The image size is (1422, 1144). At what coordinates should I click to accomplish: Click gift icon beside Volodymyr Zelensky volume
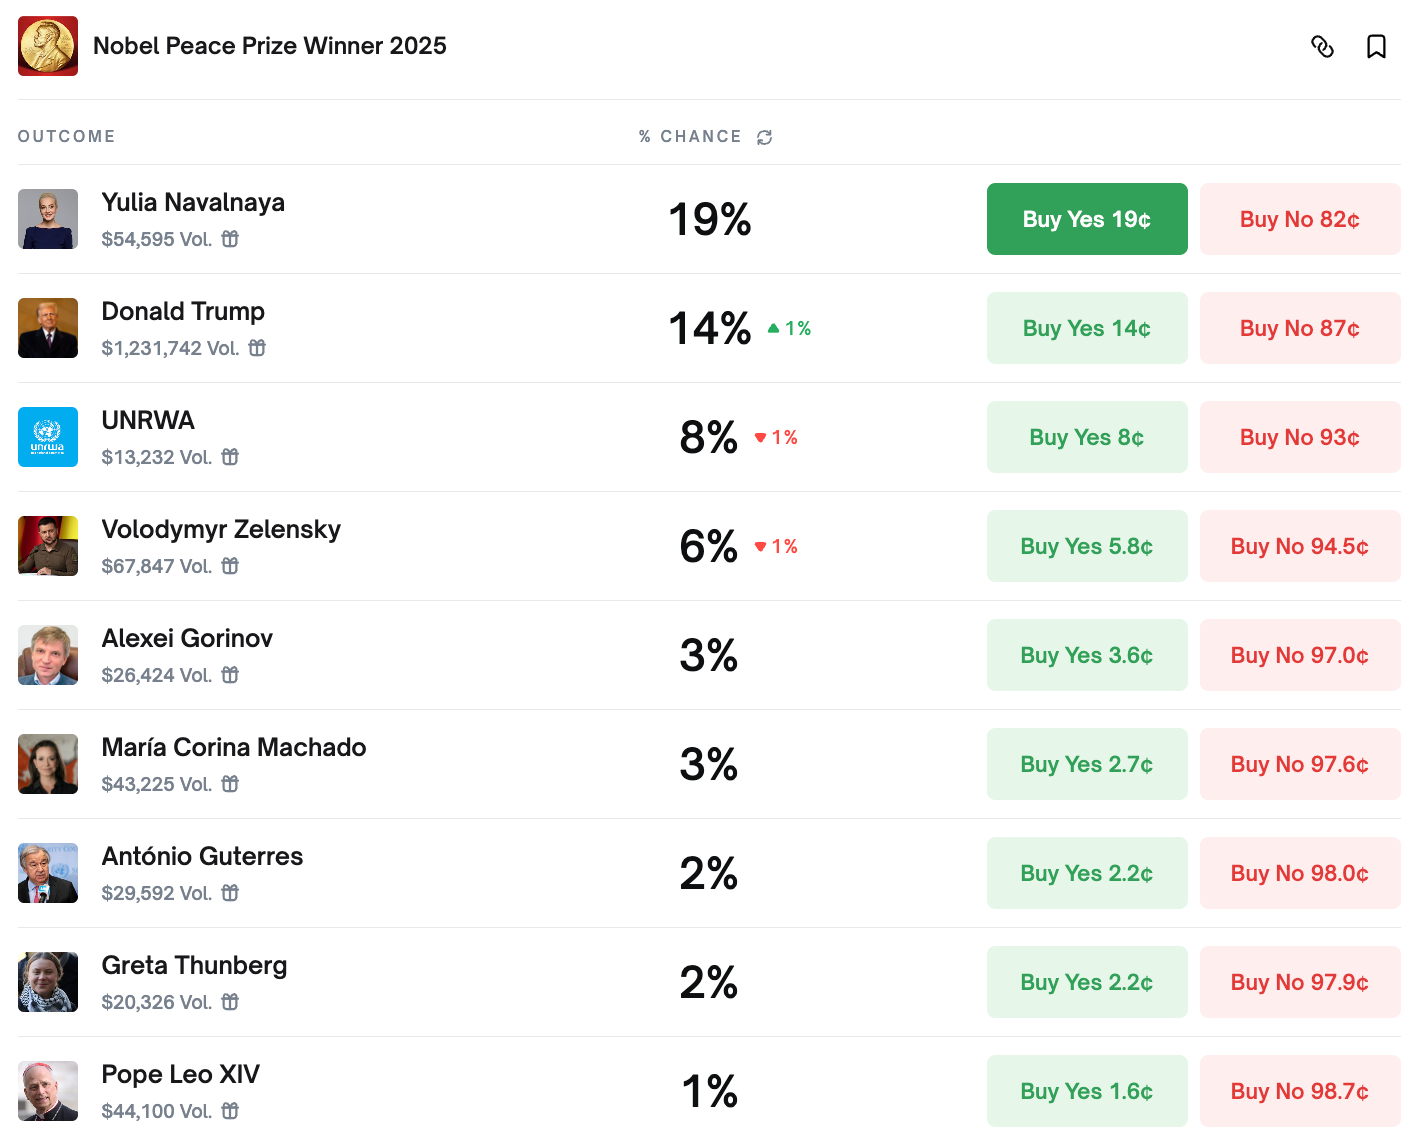[x=230, y=566]
